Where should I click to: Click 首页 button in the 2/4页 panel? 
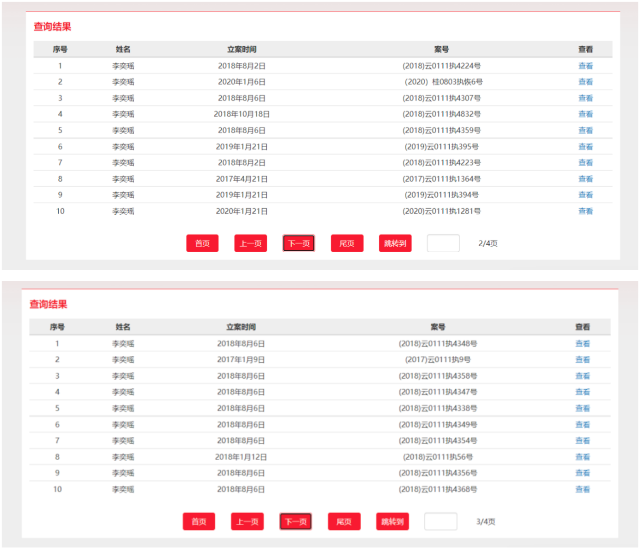202,243
